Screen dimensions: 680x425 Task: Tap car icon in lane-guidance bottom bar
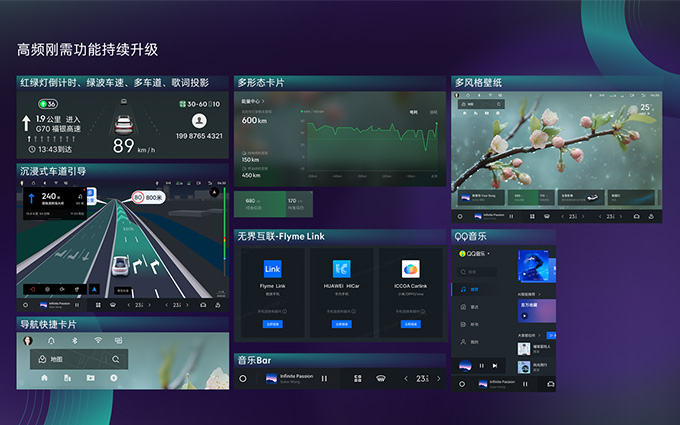tap(203, 305)
